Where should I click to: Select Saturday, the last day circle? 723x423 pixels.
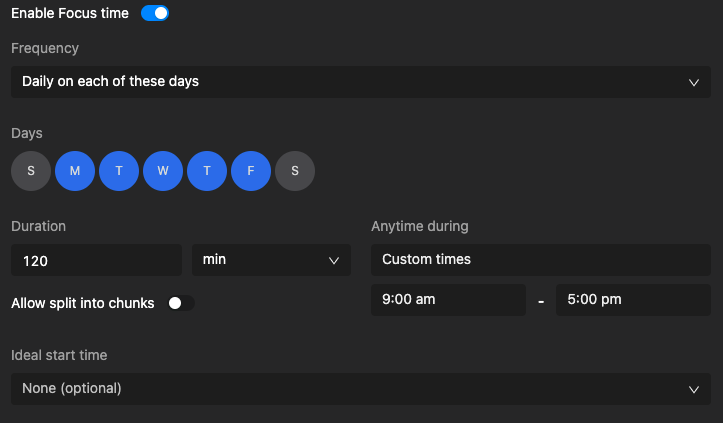(295, 171)
